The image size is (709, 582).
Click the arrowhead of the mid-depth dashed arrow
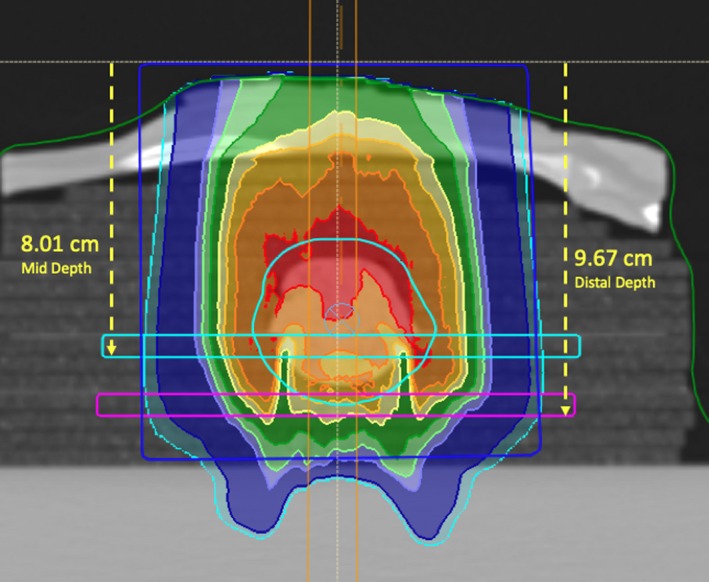(x=112, y=349)
